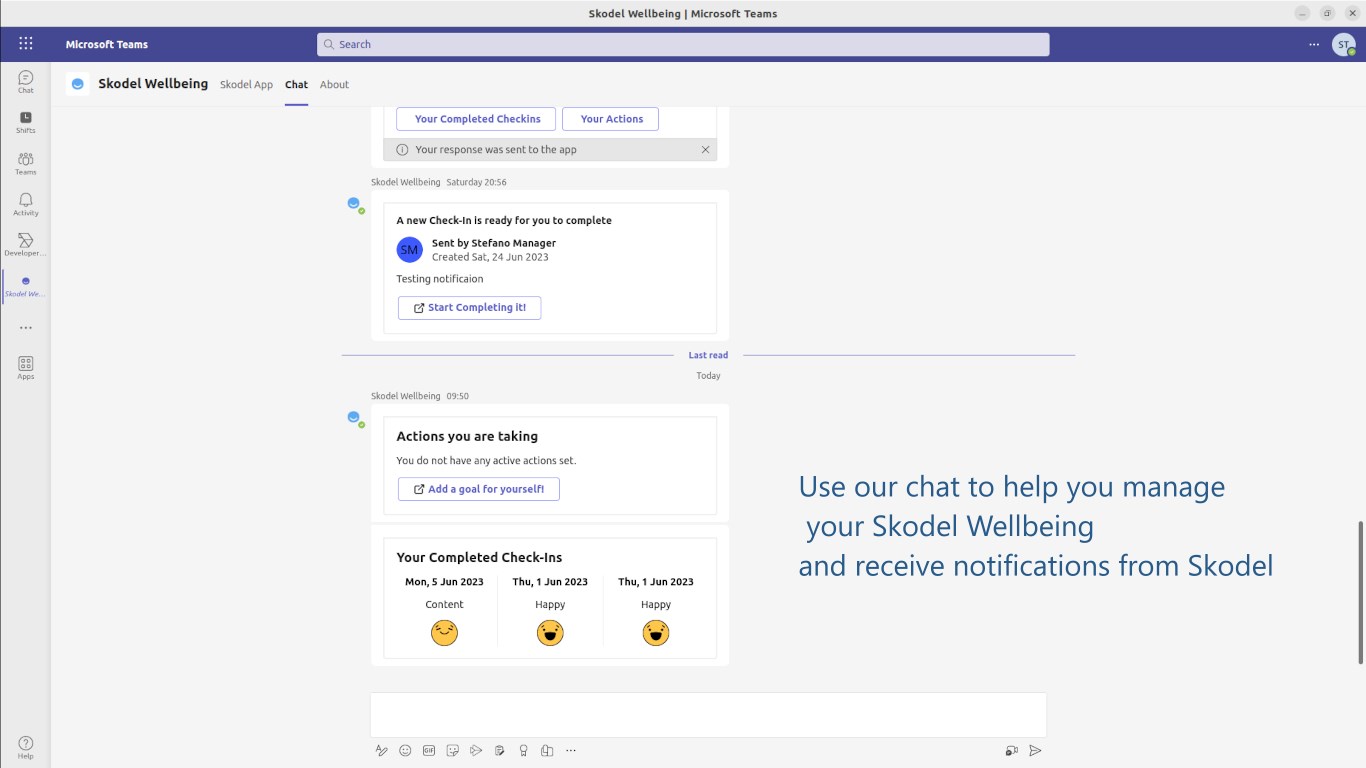Open Settings and more ellipsis in header
The width and height of the screenshot is (1366, 768).
coord(1314,44)
